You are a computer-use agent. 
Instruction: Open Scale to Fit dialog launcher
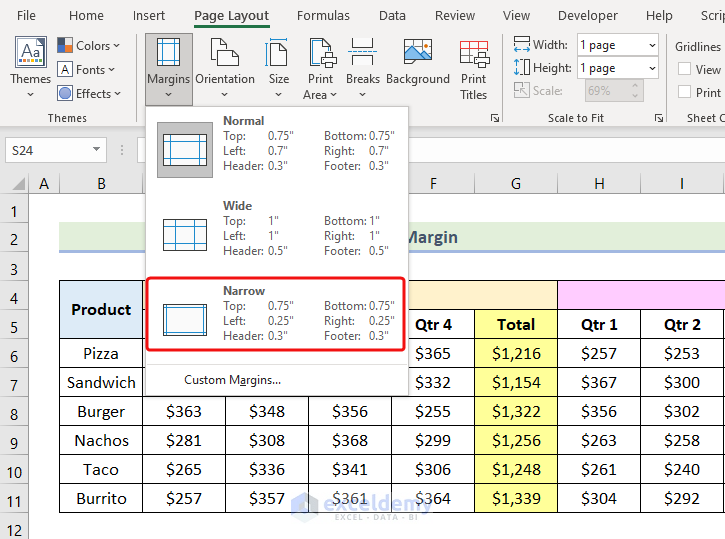pyautogui.click(x=659, y=118)
